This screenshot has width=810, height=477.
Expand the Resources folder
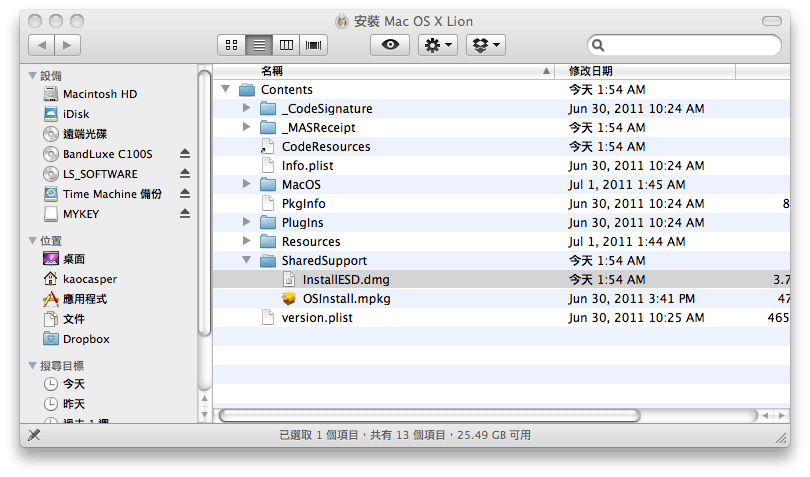click(246, 241)
